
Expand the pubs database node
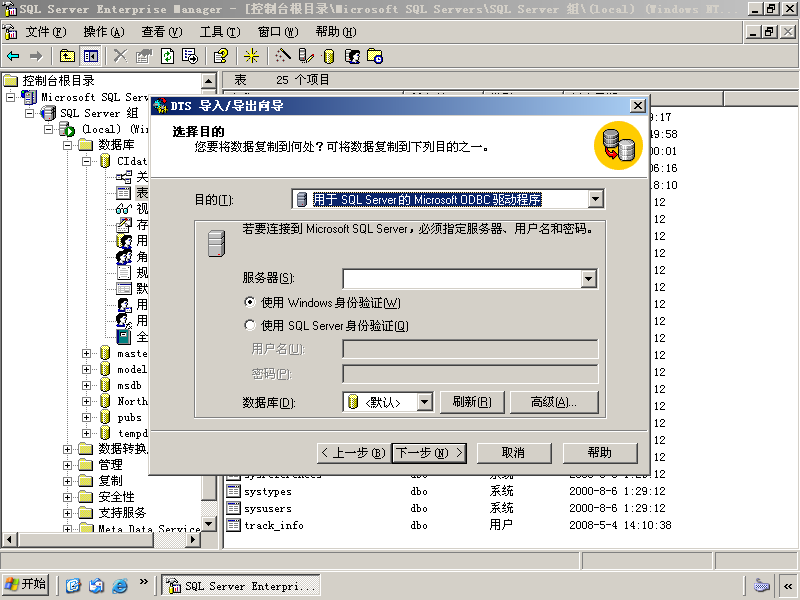86,417
